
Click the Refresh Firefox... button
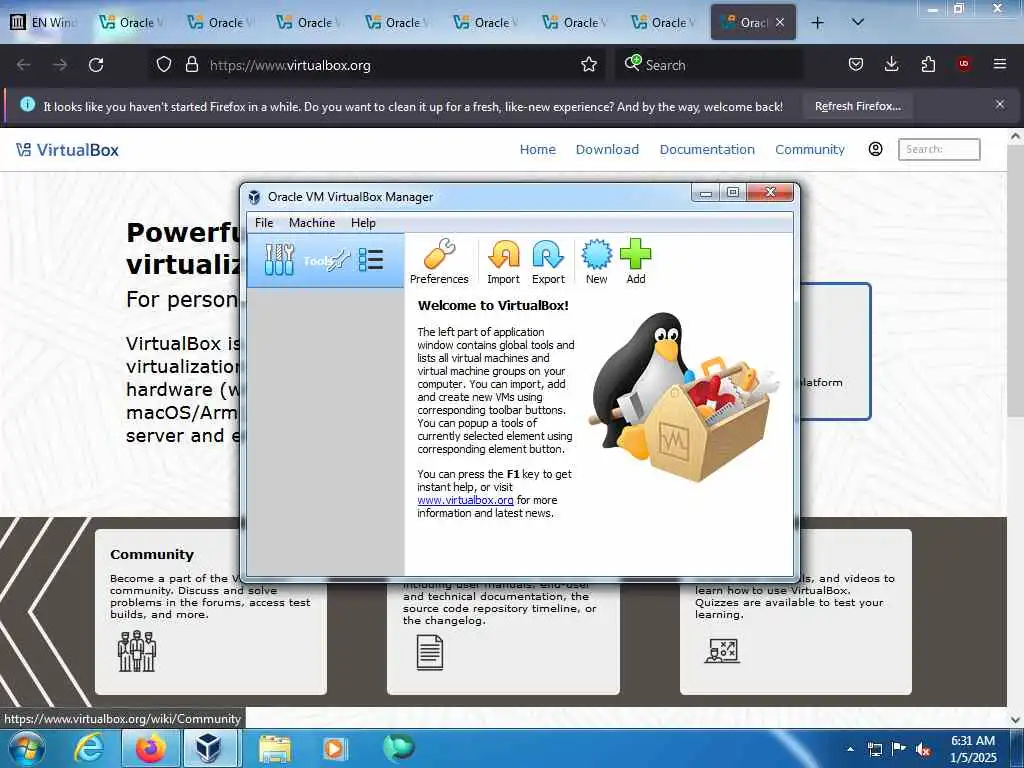(x=857, y=106)
